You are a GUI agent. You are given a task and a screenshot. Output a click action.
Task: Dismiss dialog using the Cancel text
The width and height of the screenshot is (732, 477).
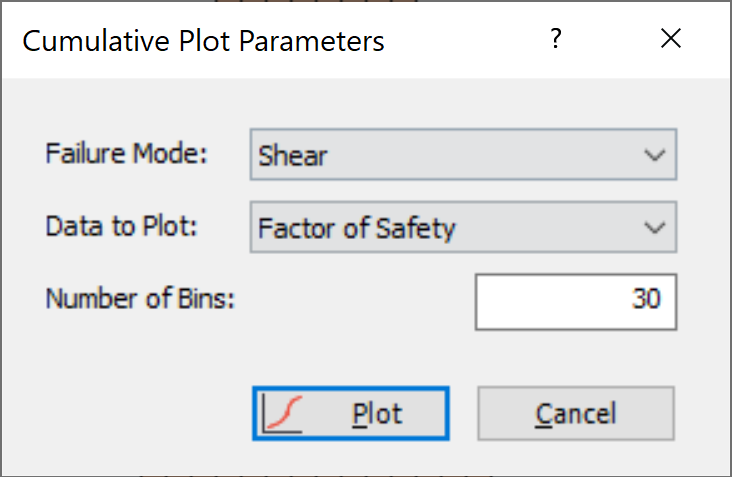576,414
